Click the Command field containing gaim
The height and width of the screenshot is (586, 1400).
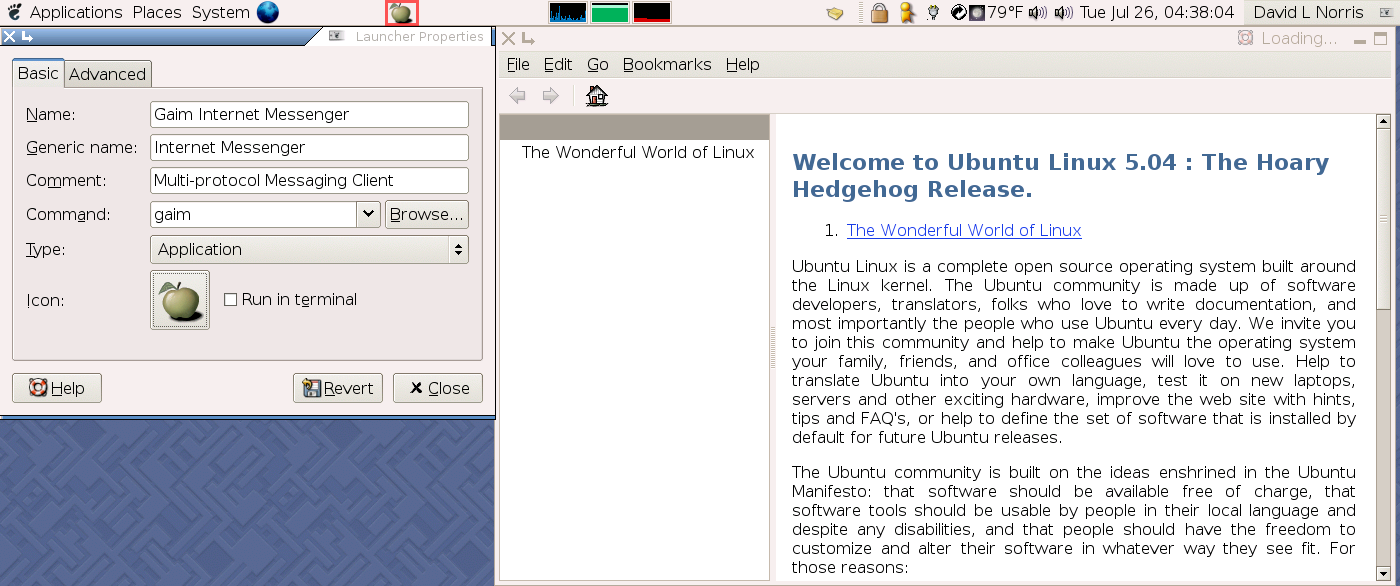point(253,214)
